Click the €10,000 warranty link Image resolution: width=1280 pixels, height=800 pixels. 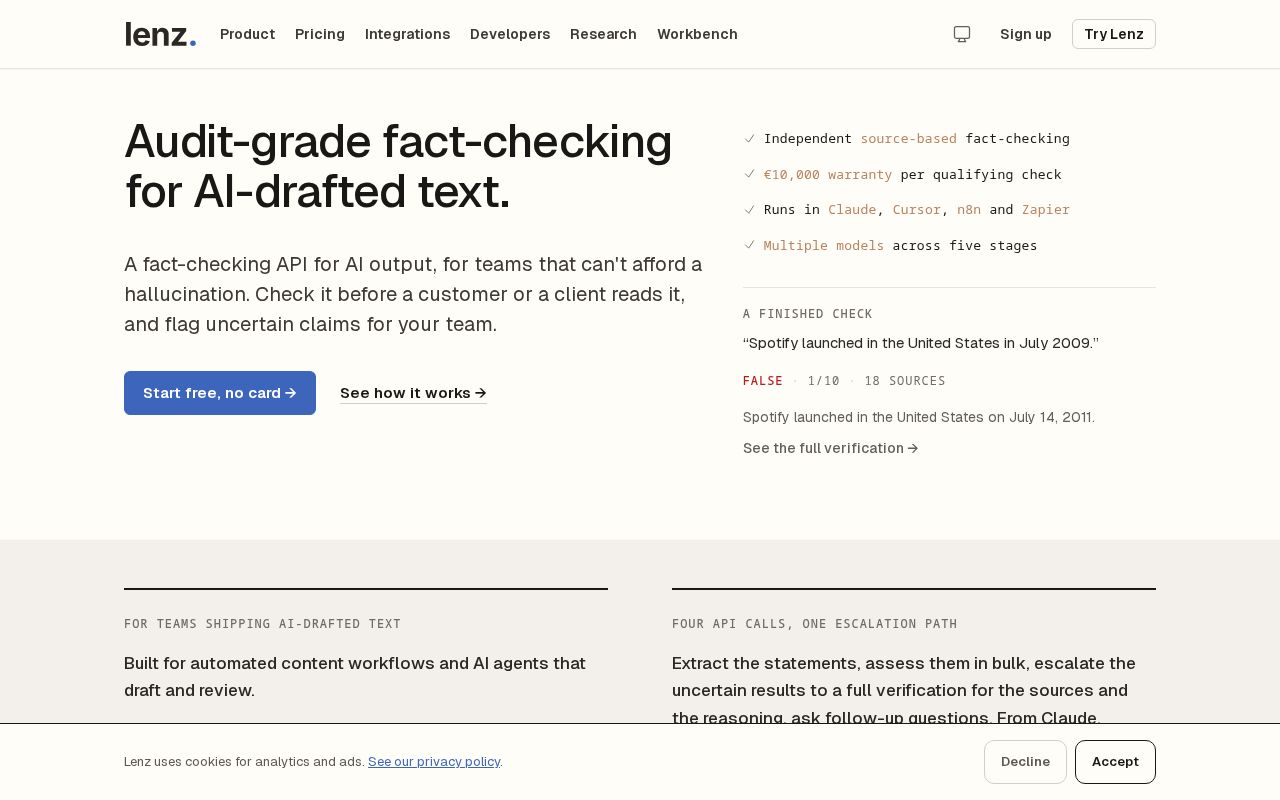[828, 174]
